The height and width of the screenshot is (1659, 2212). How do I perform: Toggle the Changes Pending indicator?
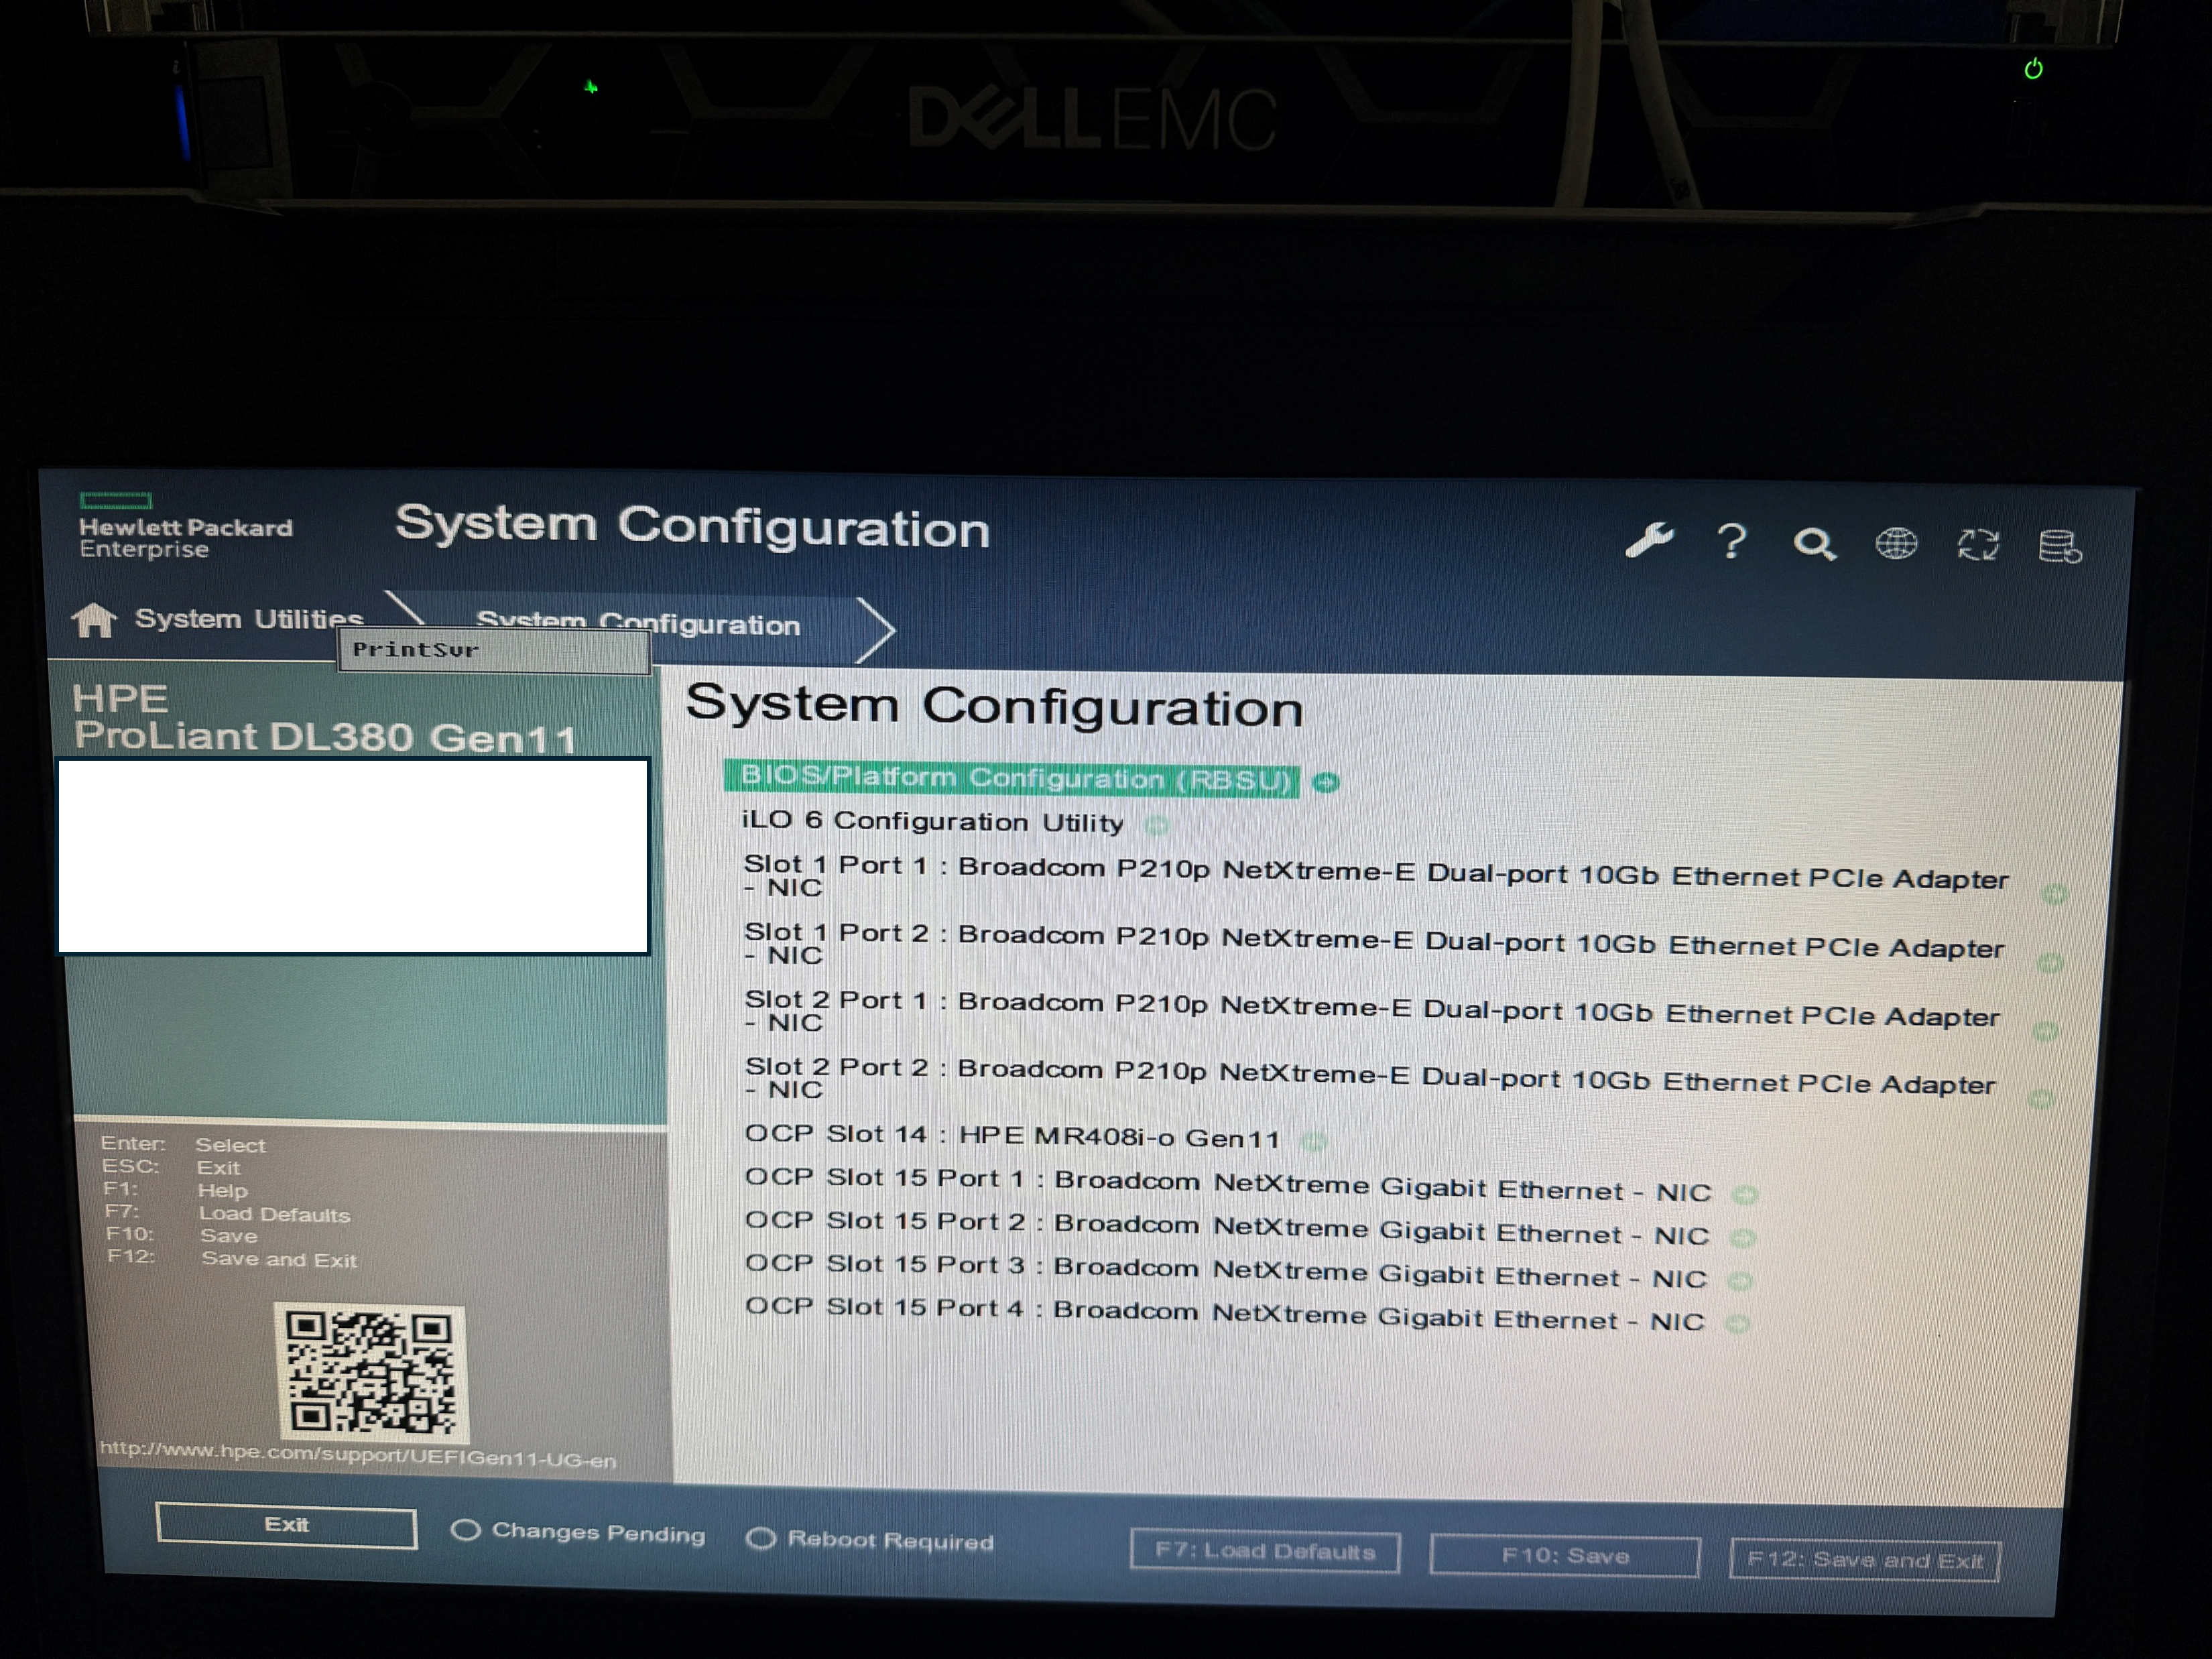[465, 1530]
